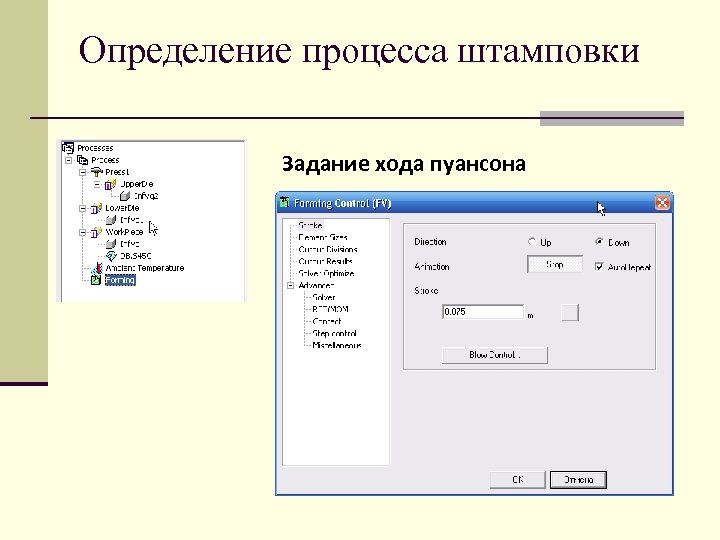
Task: Open Output Results settings
Action: click(326, 261)
